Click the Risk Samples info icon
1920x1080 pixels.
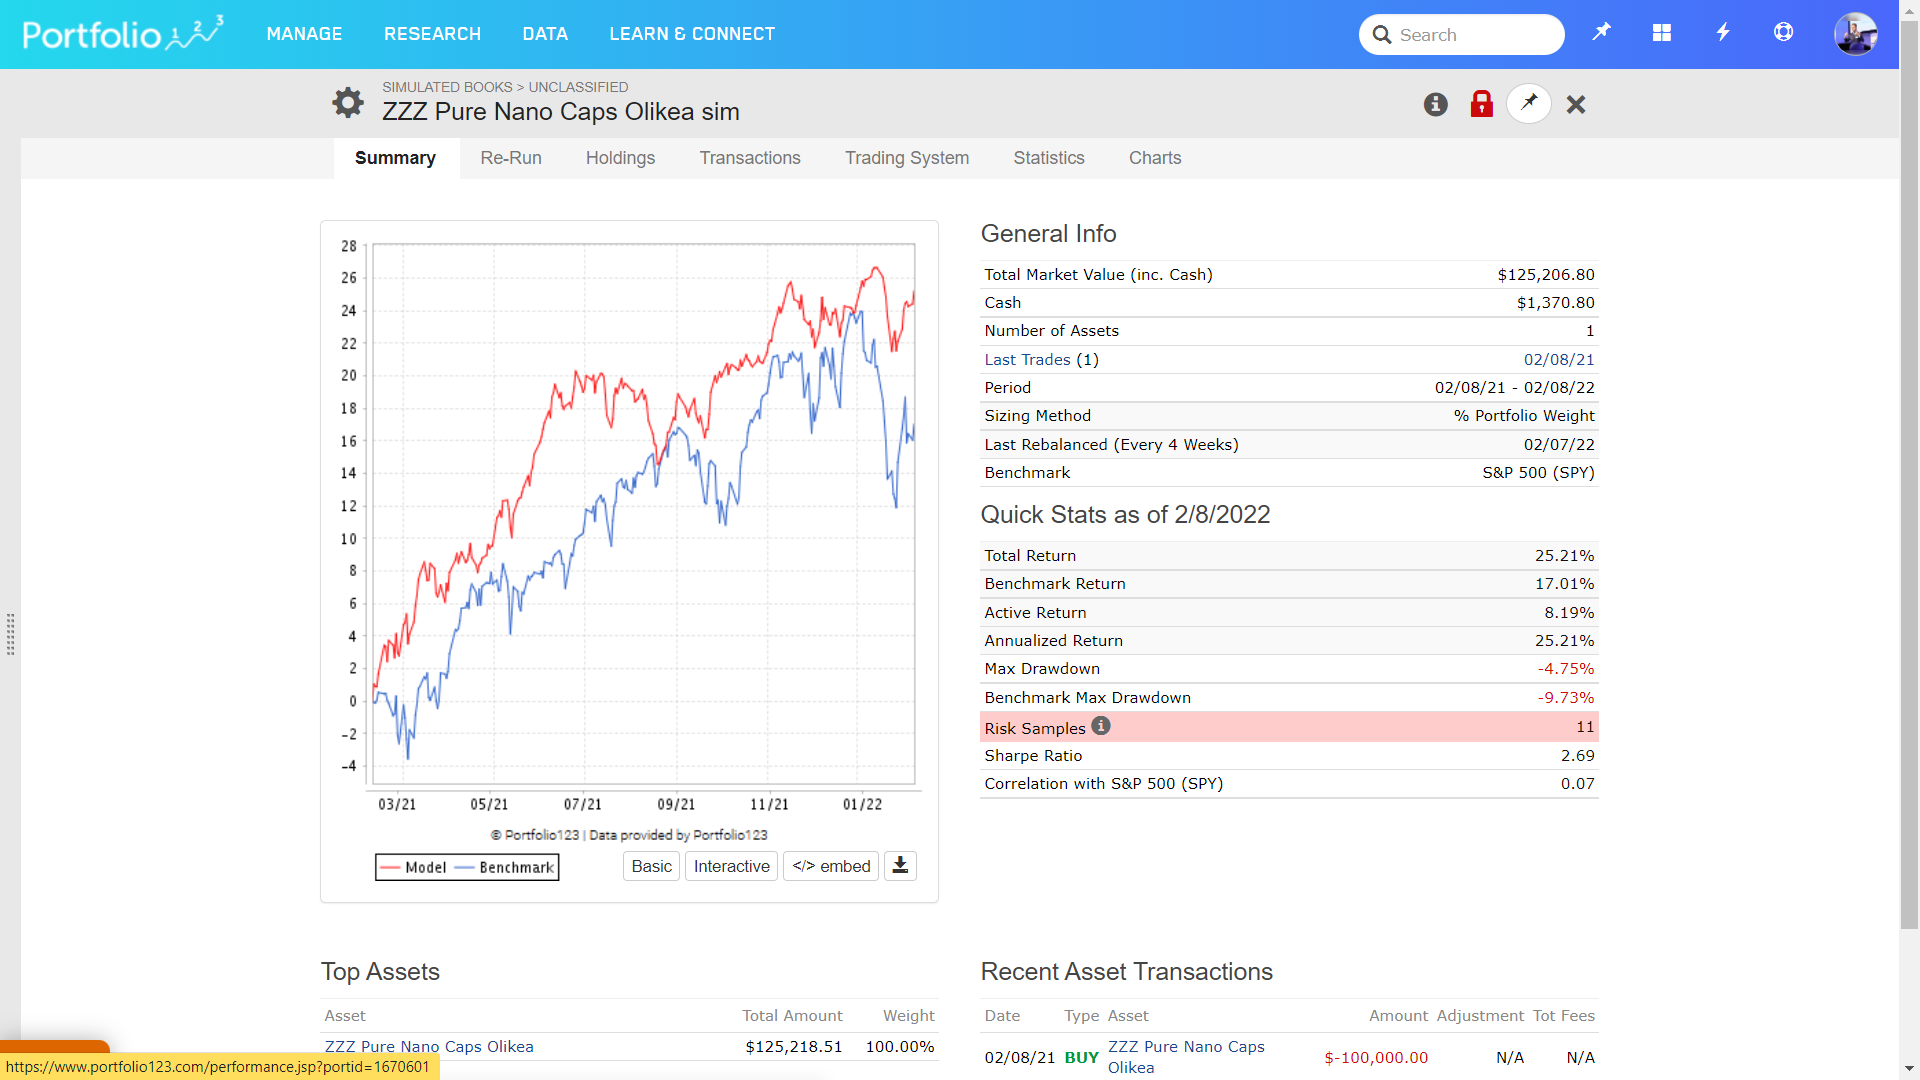[x=1101, y=726]
